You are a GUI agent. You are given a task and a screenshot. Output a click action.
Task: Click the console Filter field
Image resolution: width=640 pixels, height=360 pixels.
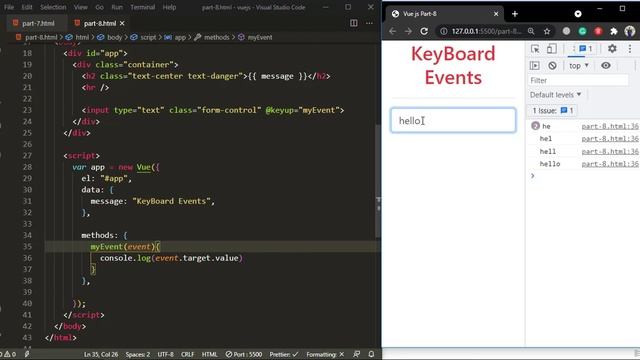[x=578, y=80]
